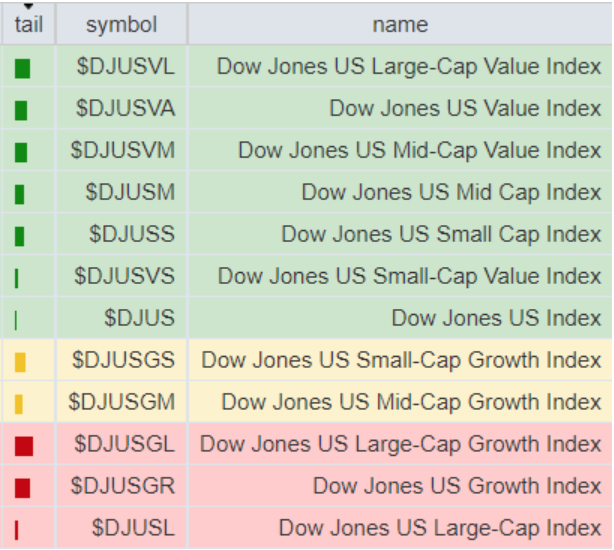Image resolution: width=614 pixels, height=550 pixels.
Task: Click yellow tail marker for $DJUSGM row
Action: coord(19,404)
